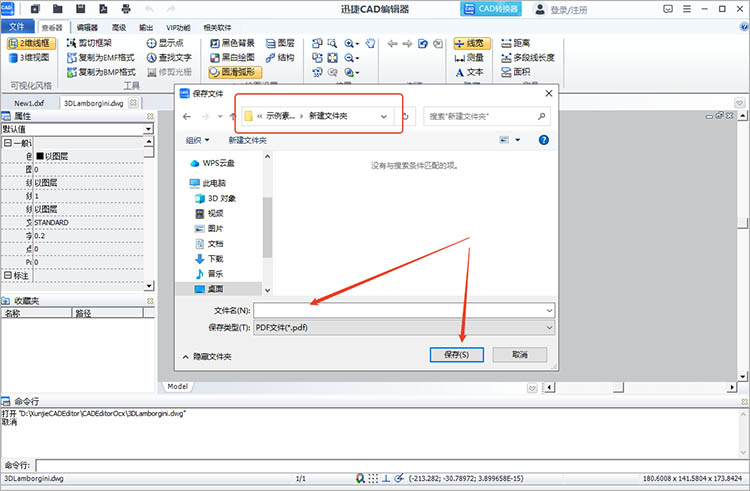
Task: Click the 剪切框架 tool
Action: coord(89,44)
